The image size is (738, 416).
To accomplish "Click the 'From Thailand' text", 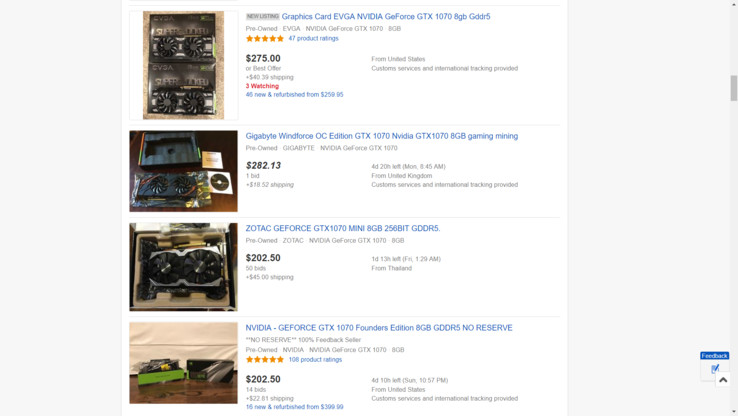I will coord(392,268).
